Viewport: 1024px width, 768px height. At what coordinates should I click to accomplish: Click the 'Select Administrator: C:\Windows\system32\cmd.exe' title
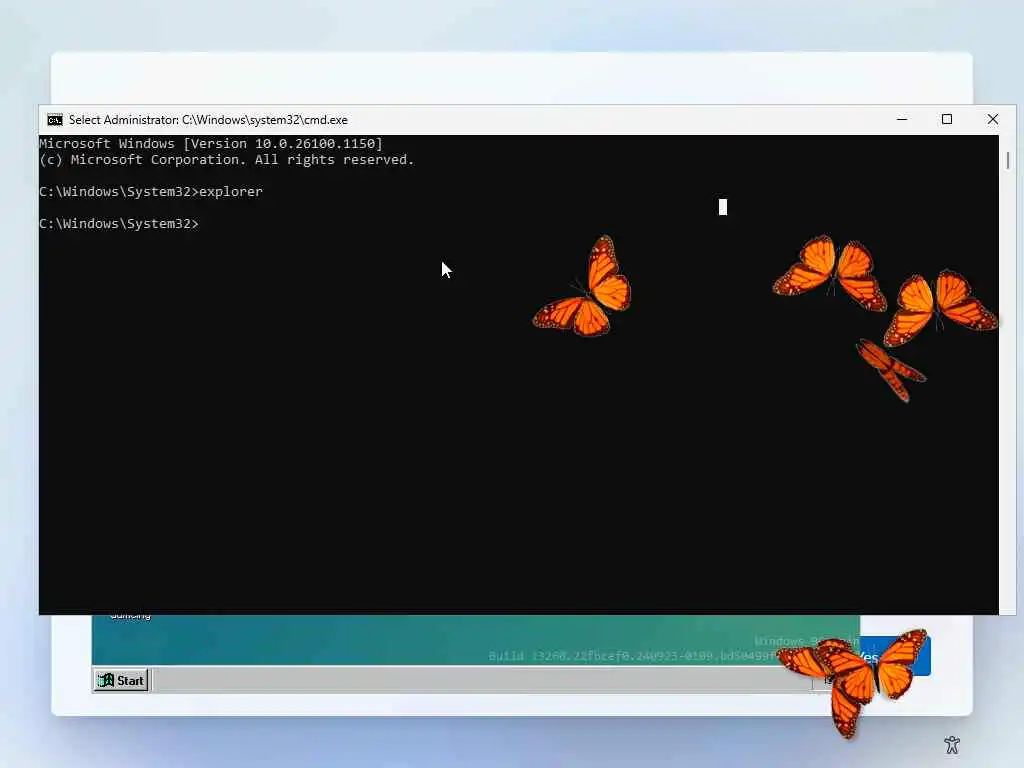208,120
